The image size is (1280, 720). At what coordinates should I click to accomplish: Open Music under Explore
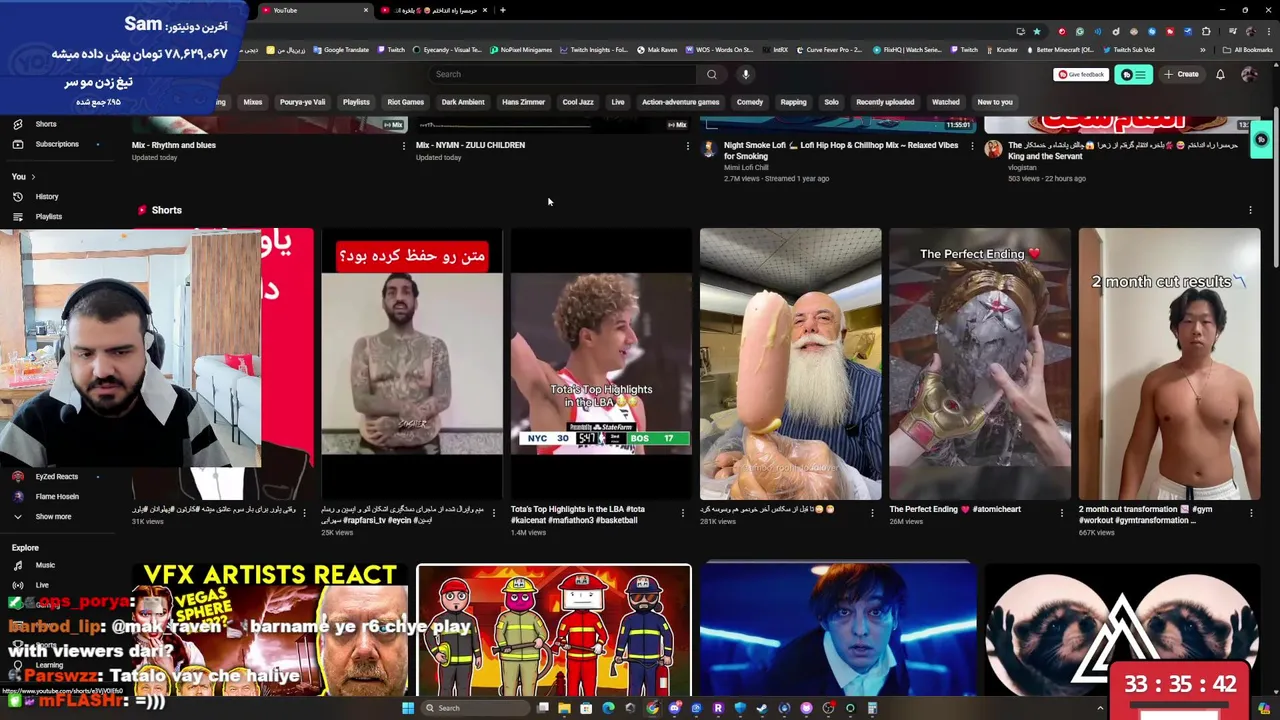pos(45,565)
